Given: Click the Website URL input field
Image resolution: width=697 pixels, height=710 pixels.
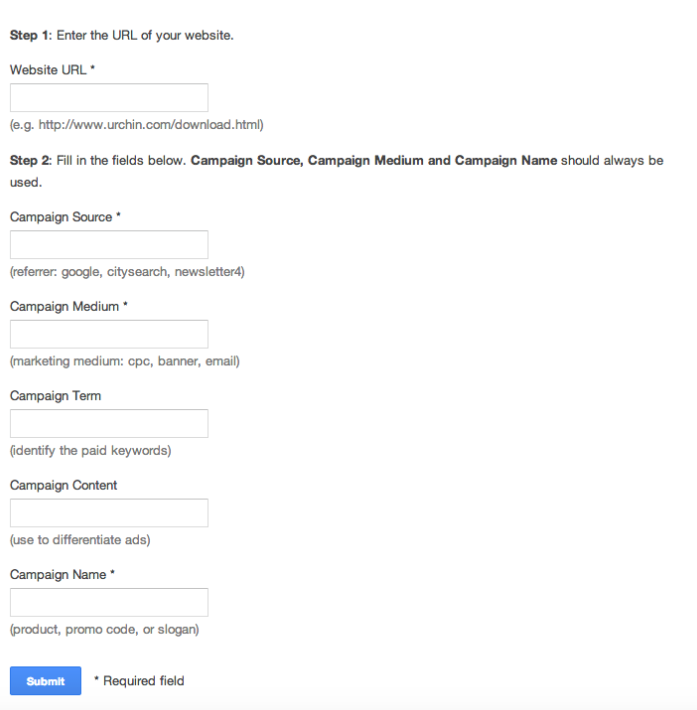Looking at the screenshot, I should coord(109,97).
